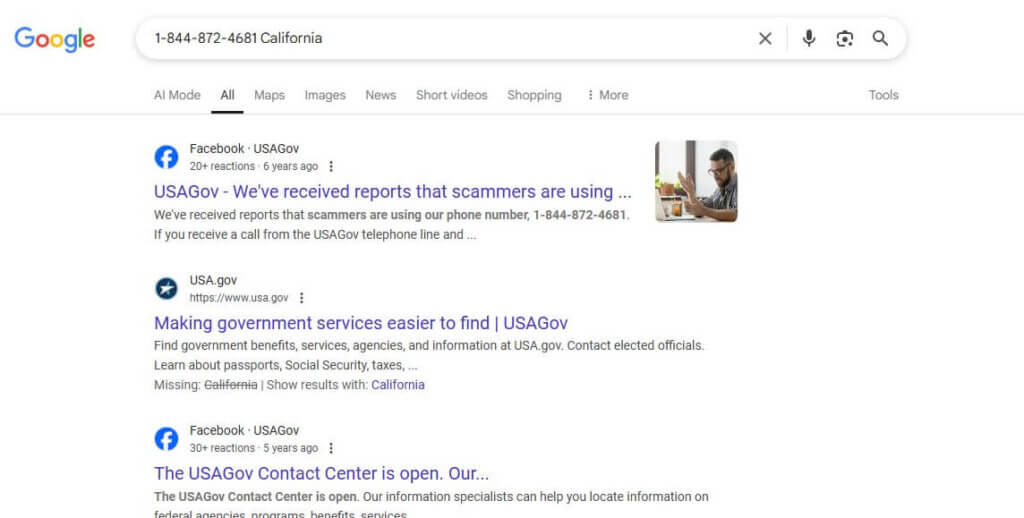
Task: Switch to AI Mode tab
Action: tap(177, 95)
